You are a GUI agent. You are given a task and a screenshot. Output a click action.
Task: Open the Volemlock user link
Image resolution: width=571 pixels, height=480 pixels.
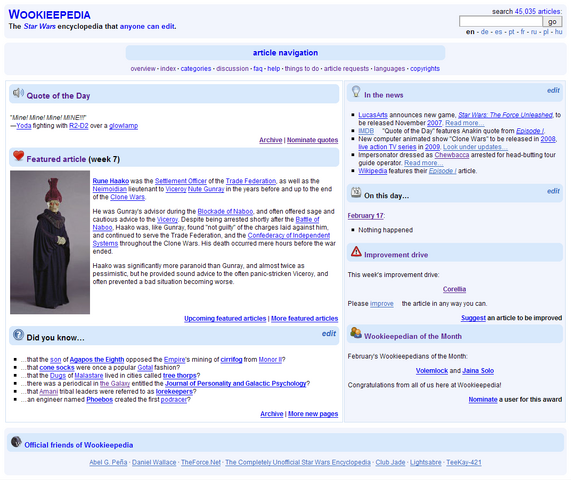point(432,371)
